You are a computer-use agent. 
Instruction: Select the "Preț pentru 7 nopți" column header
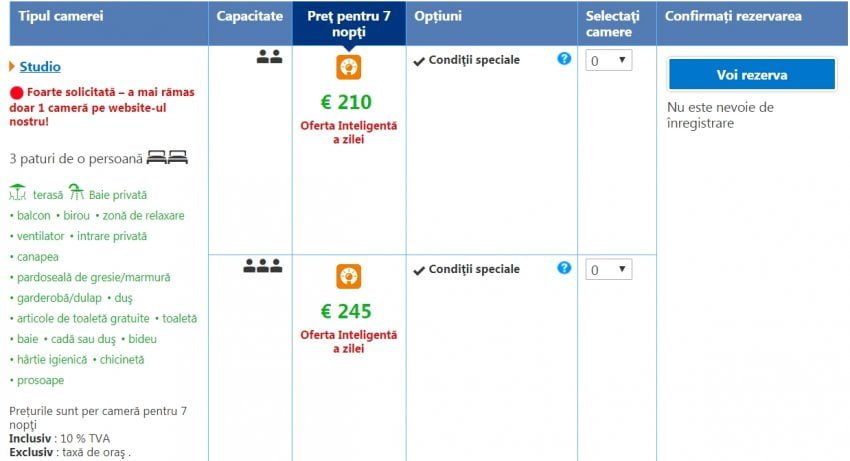[349, 24]
